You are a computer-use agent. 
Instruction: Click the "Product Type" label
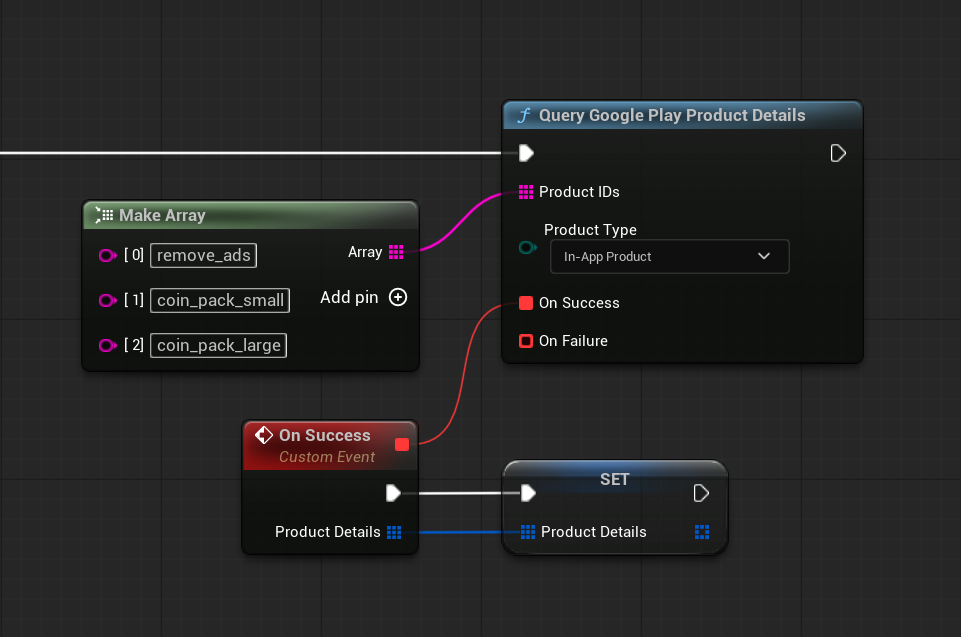pos(590,230)
